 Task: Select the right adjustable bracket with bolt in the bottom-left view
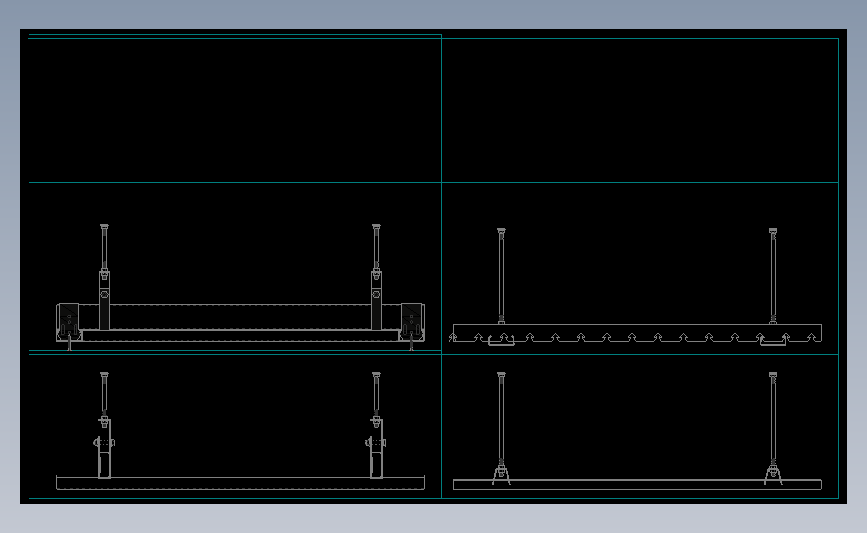(376, 448)
